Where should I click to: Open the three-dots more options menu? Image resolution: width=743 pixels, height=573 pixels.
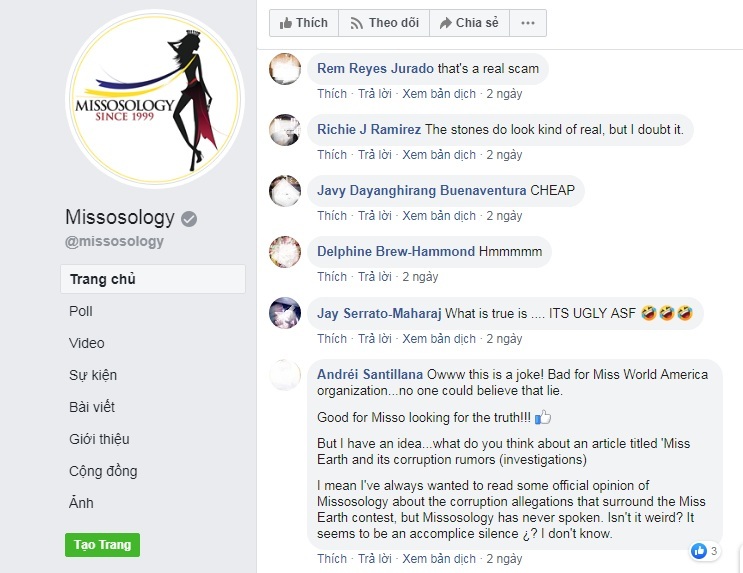pos(528,23)
